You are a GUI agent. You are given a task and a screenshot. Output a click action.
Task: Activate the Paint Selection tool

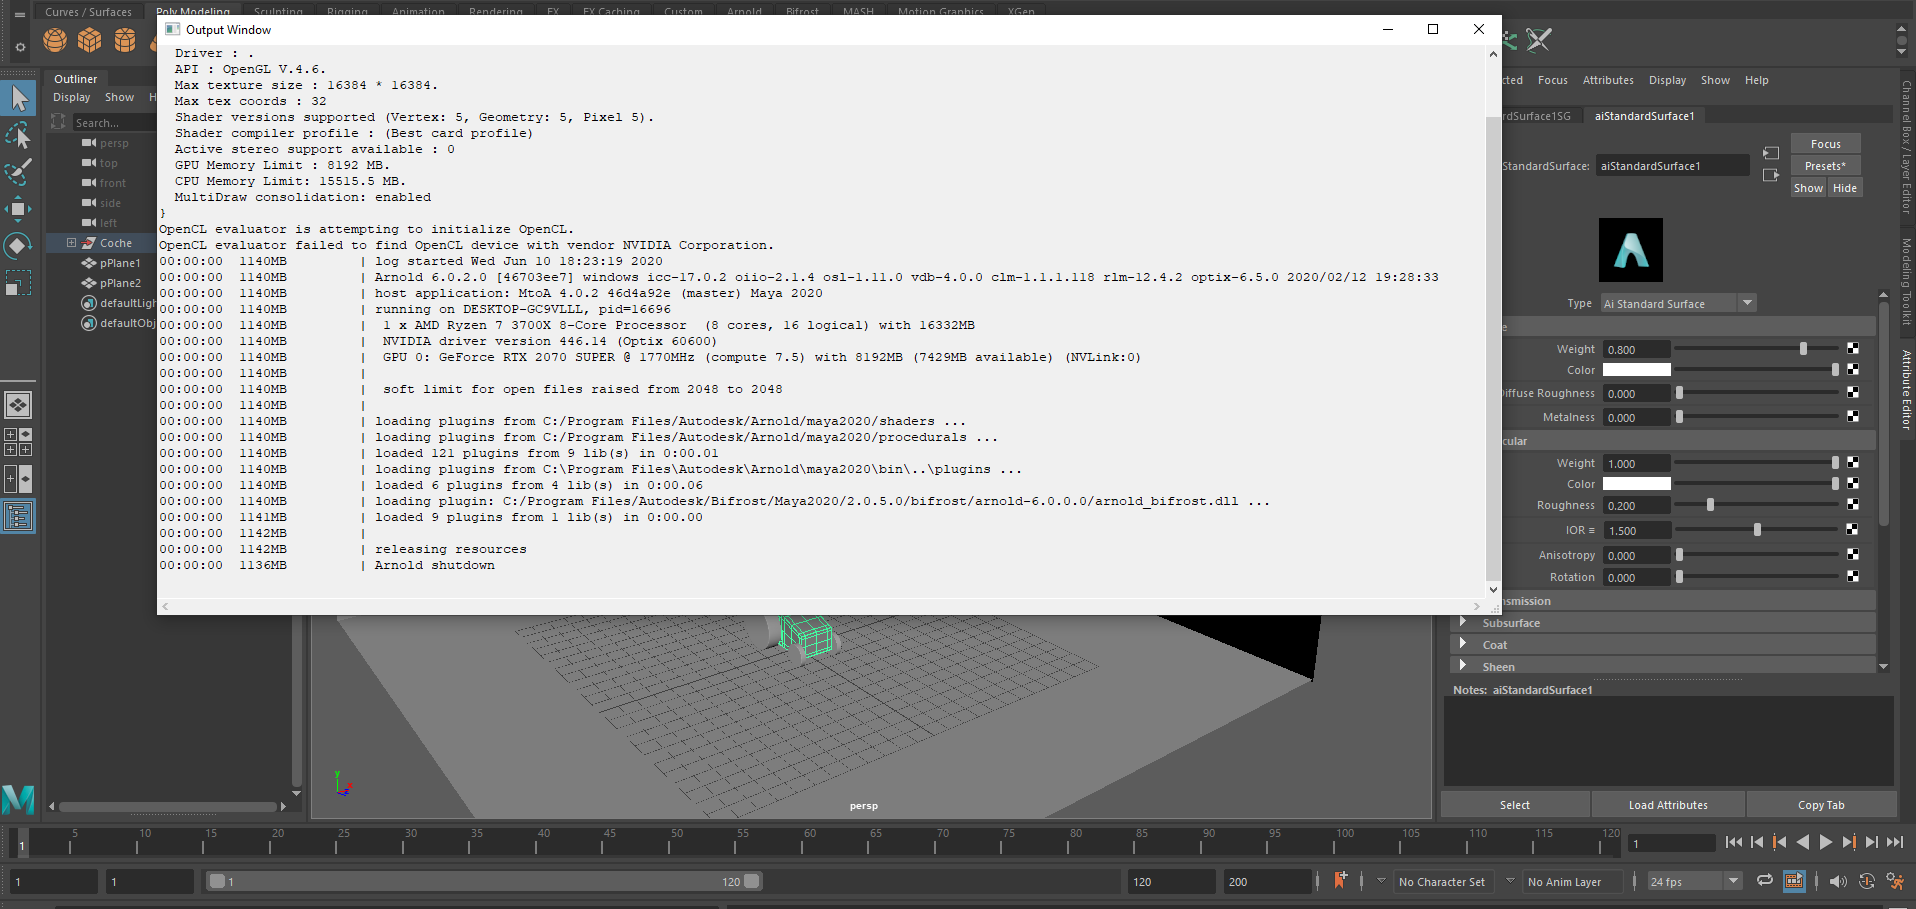click(19, 172)
